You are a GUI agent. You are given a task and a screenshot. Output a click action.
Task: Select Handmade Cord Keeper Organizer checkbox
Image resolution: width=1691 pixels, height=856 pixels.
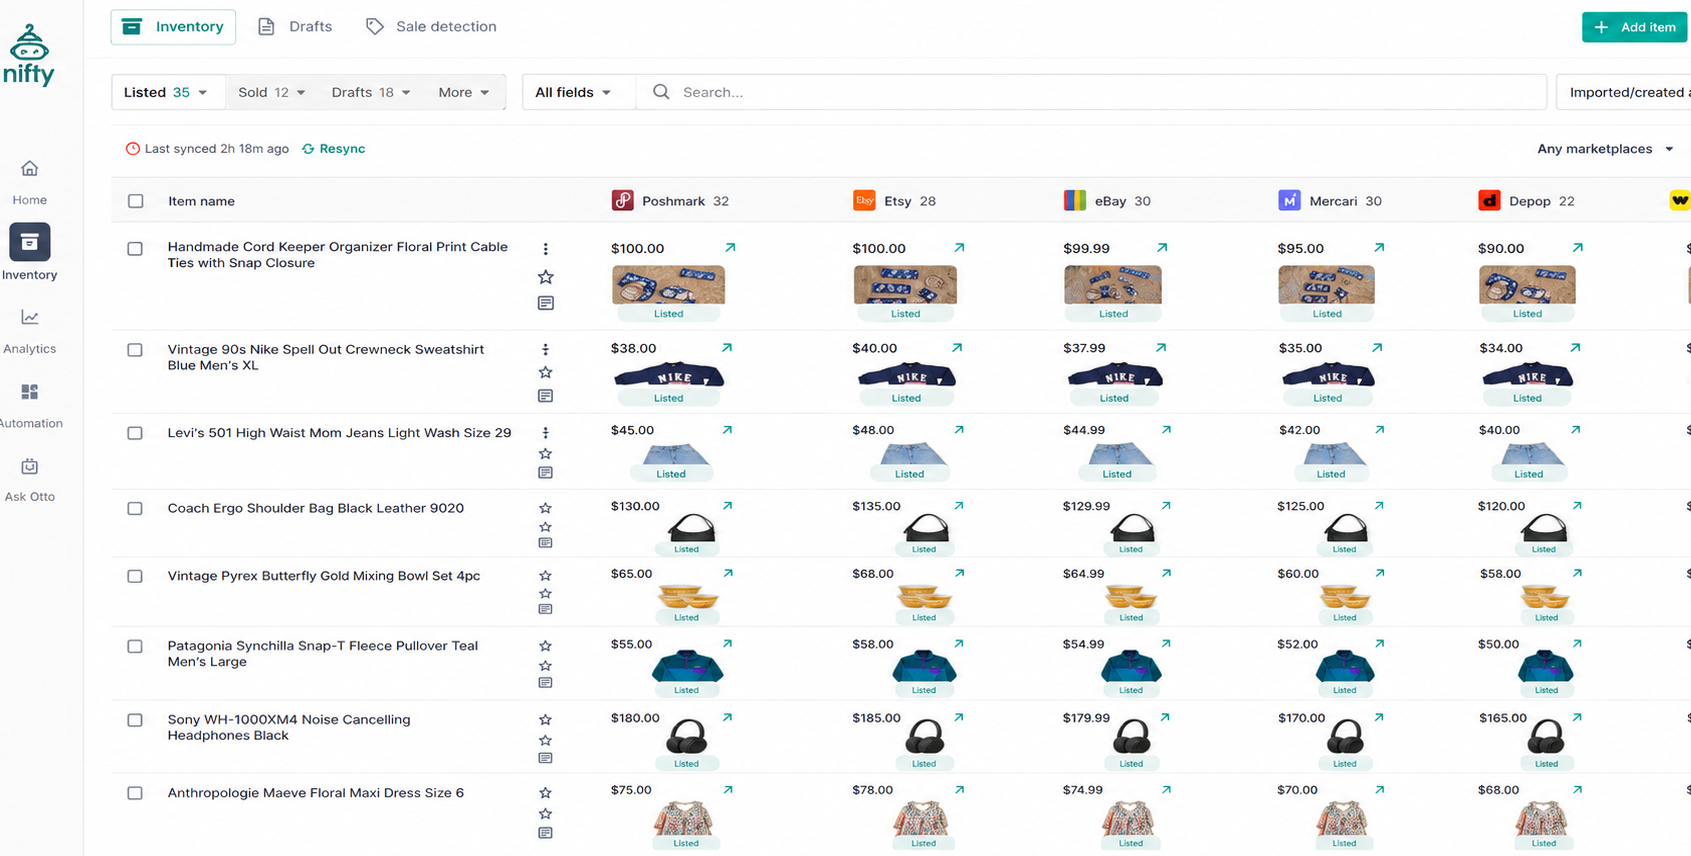pos(135,249)
